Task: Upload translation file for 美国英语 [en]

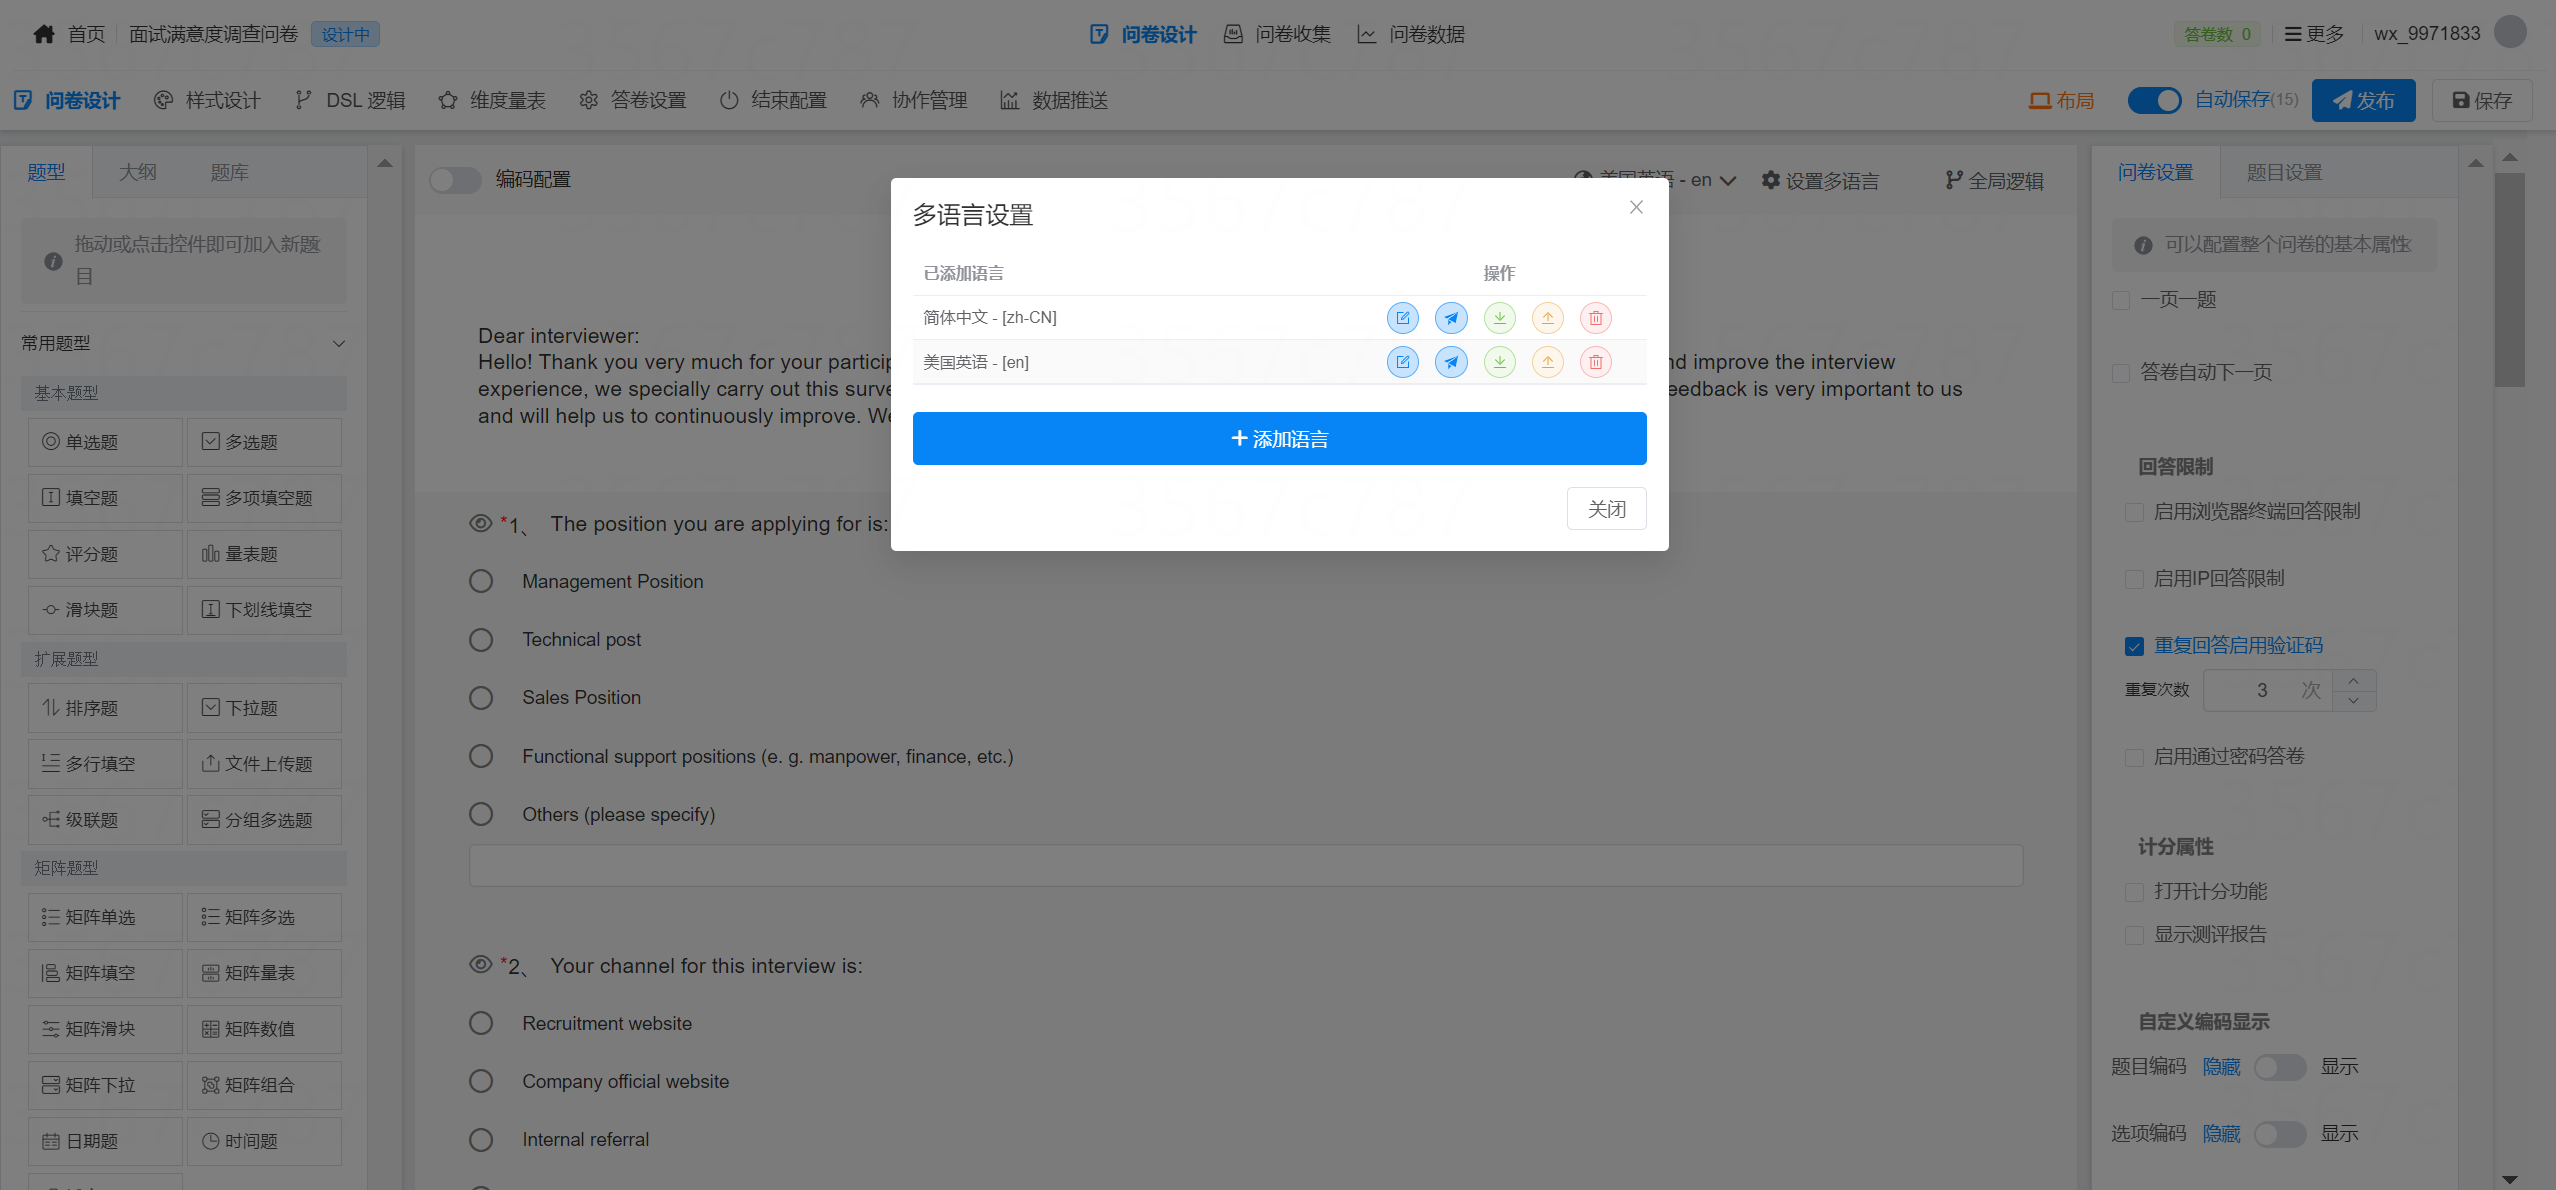Action: pyautogui.click(x=1547, y=361)
